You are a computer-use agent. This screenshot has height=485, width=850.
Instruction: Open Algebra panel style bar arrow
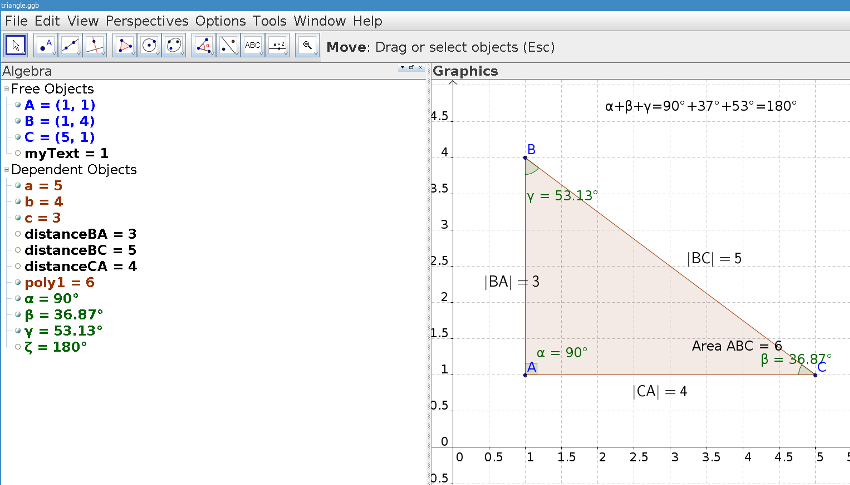point(402,67)
